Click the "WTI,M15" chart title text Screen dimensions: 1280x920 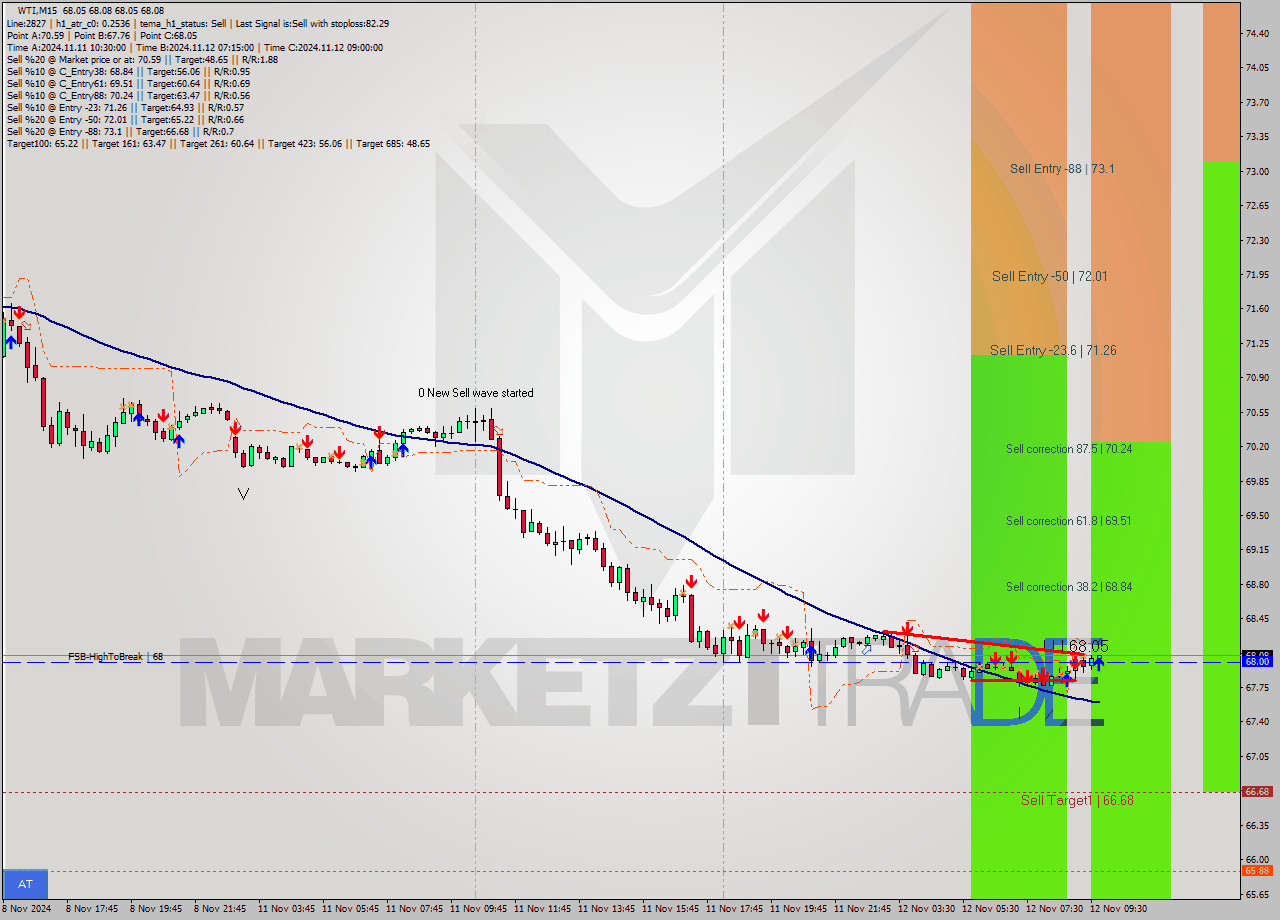point(37,11)
